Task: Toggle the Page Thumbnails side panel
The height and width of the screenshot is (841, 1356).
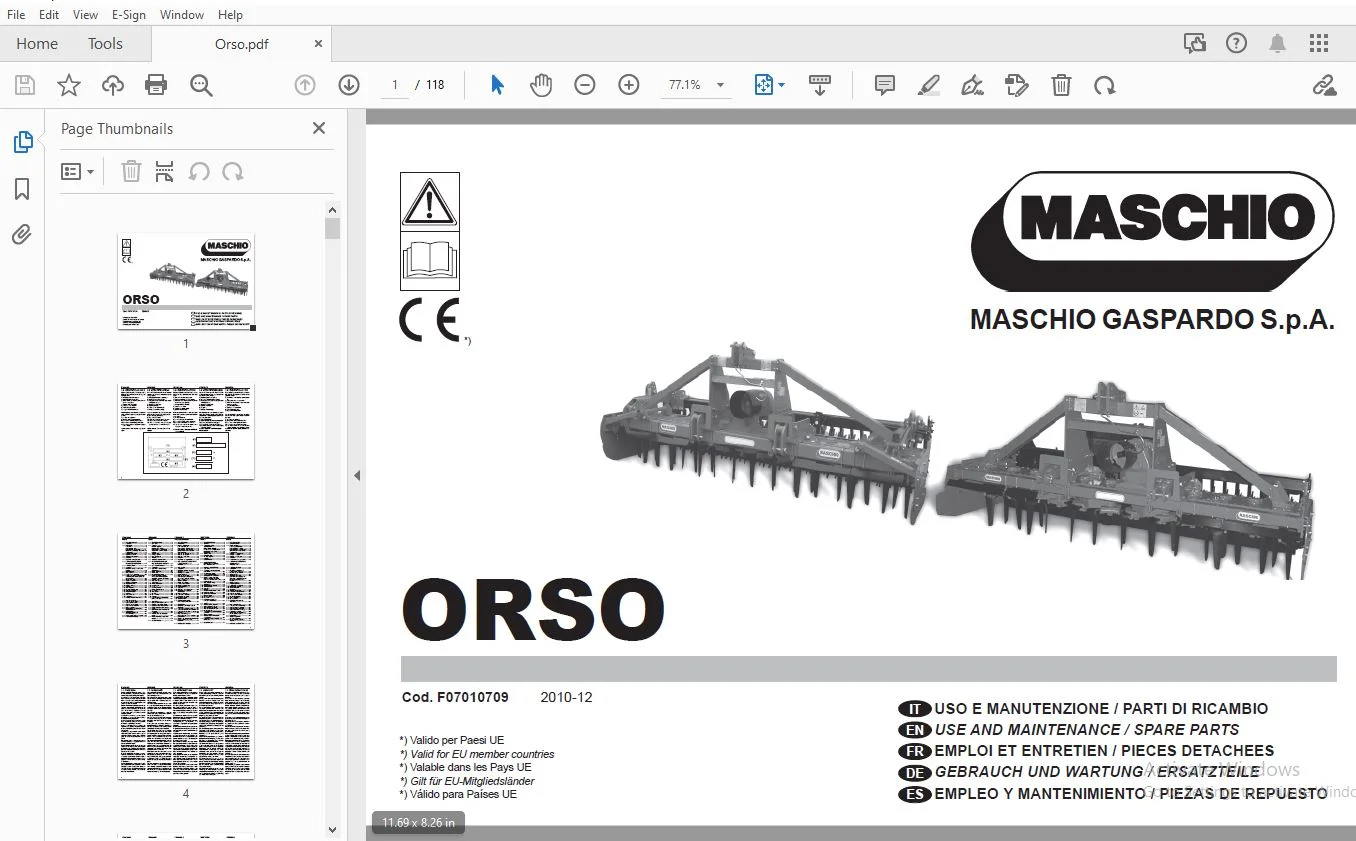Action: coord(22,142)
